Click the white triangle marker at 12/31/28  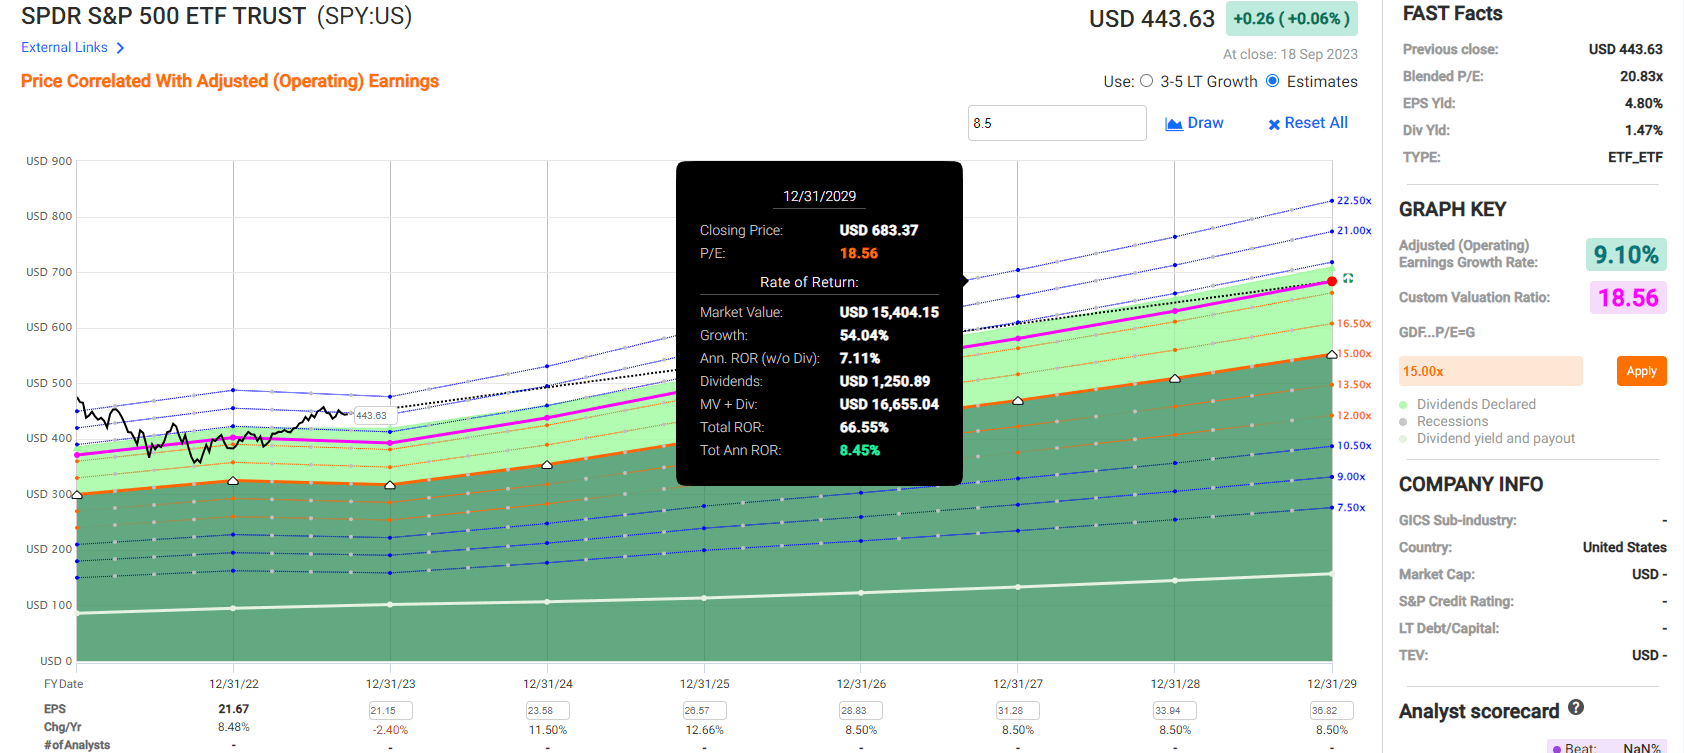tap(1175, 378)
